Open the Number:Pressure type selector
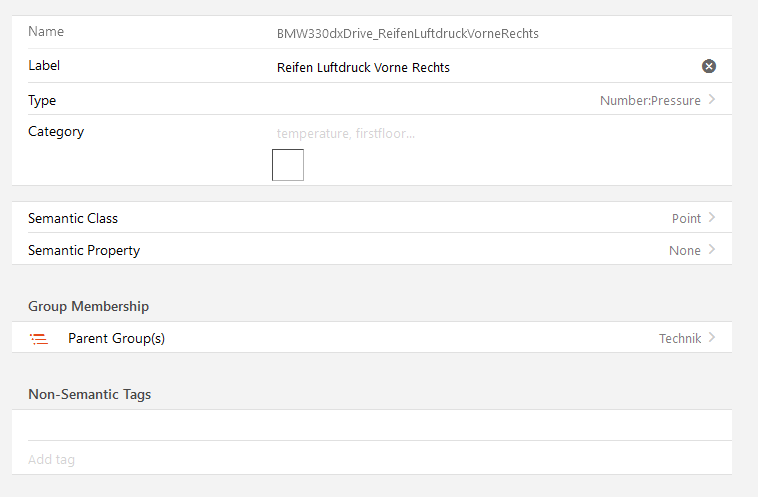The height and width of the screenshot is (497, 758). [649, 100]
